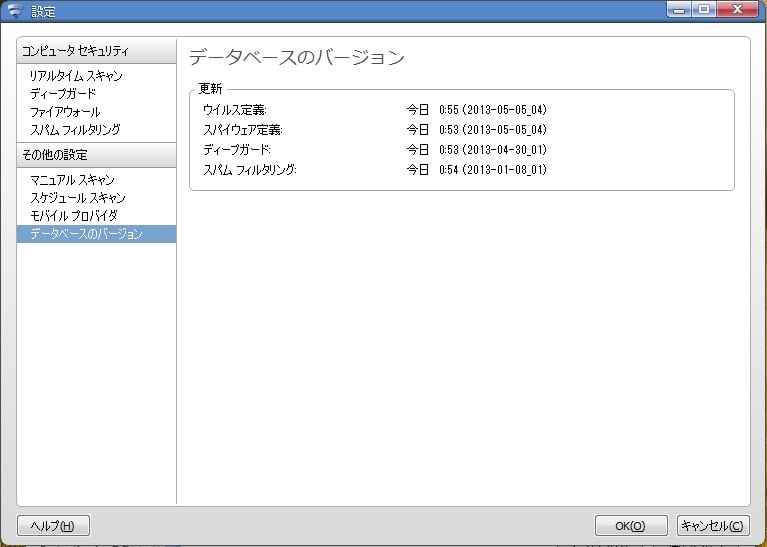Maximize the 設定 window

(704, 9)
